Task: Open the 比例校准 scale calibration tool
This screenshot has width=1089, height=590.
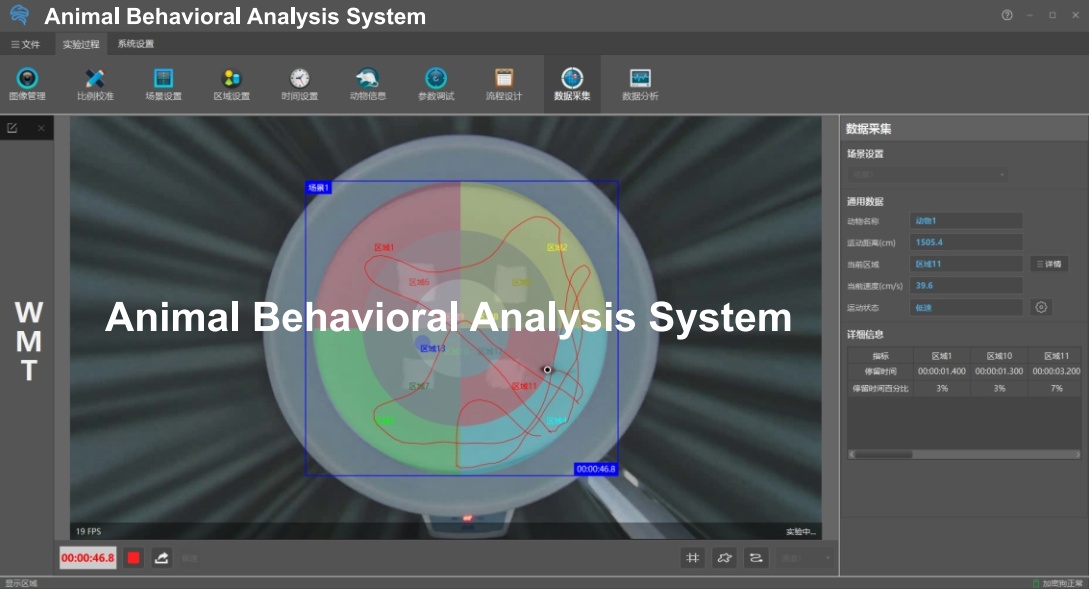Action: (95, 85)
